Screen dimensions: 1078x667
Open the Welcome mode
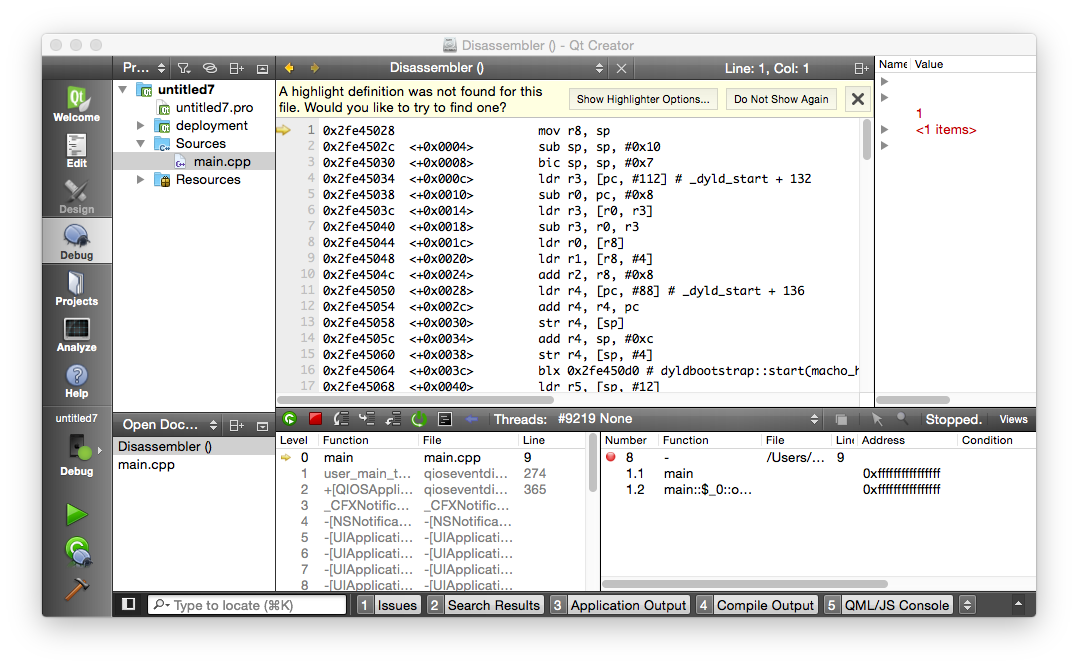[76, 105]
